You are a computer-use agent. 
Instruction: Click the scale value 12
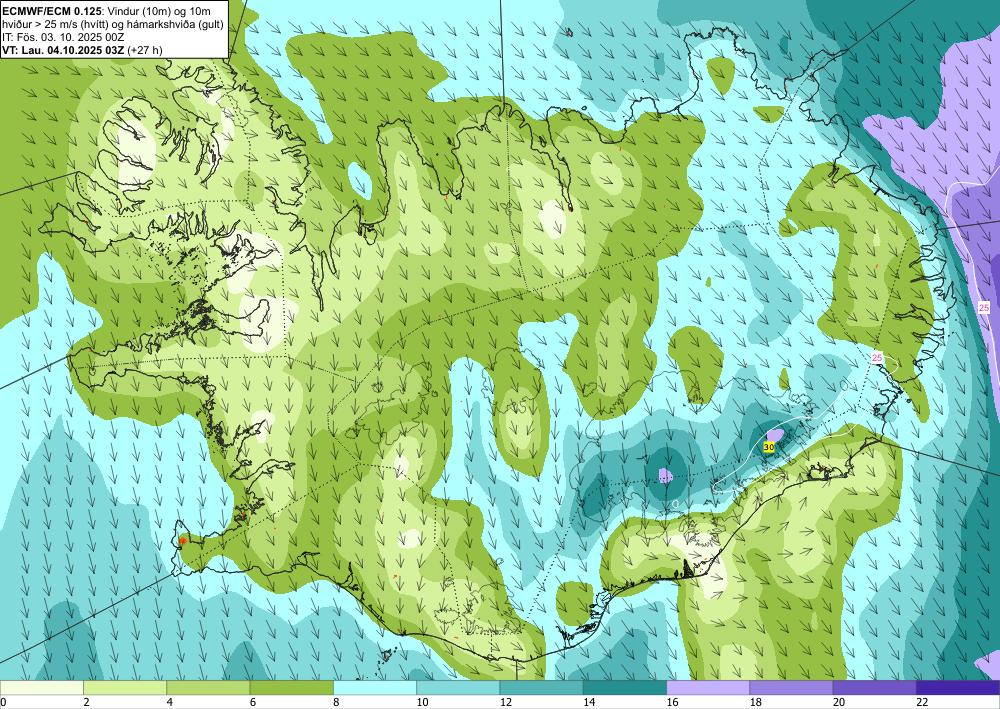505,703
